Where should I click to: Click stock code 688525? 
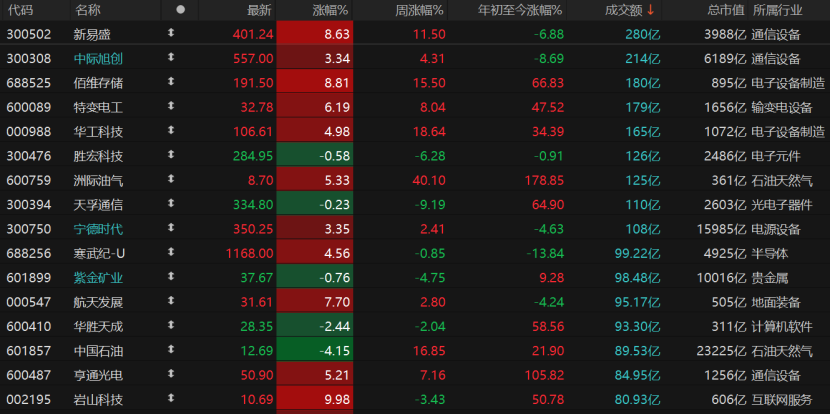[x=29, y=83]
